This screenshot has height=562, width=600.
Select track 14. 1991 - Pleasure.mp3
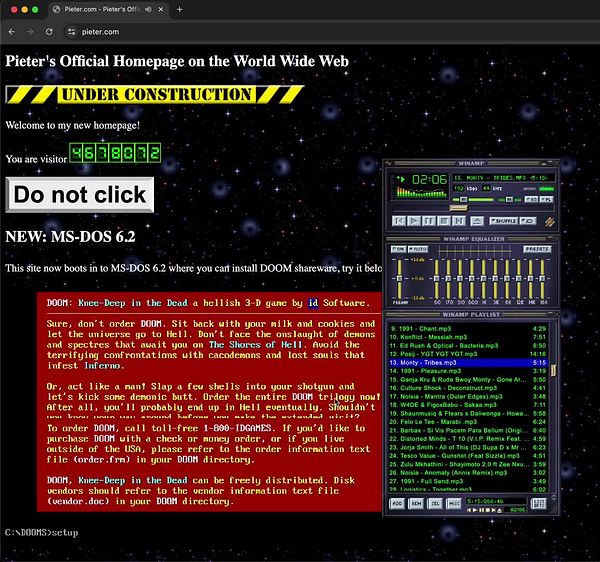(x=468, y=370)
